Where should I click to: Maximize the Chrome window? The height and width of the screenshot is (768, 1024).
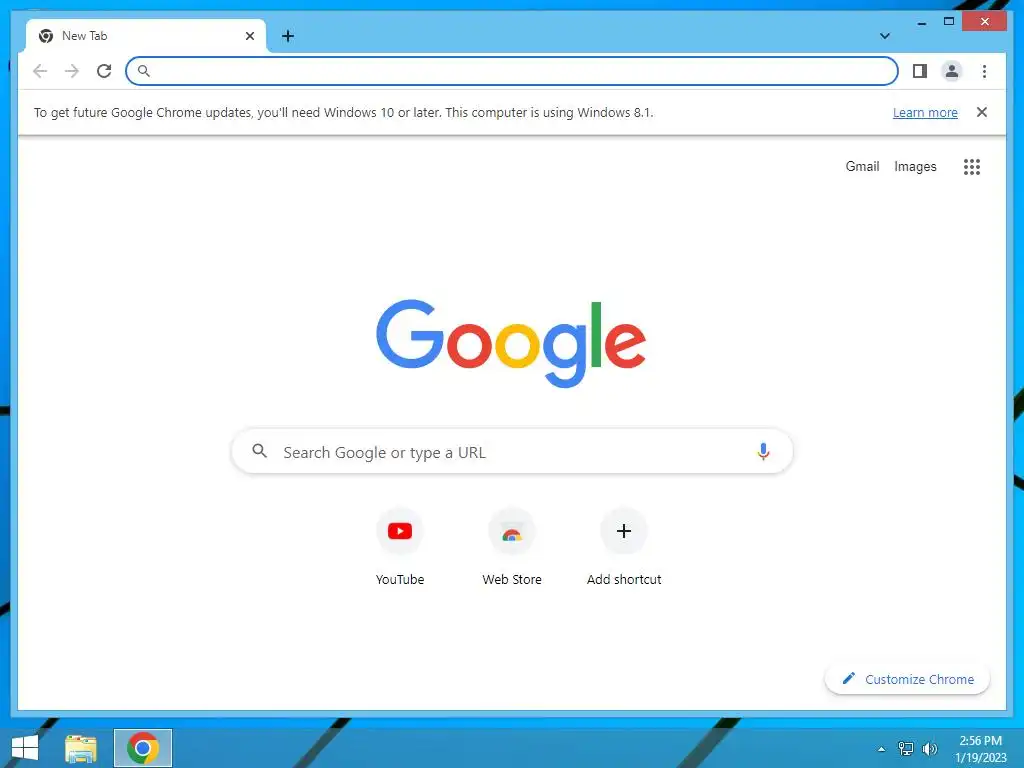click(x=949, y=22)
